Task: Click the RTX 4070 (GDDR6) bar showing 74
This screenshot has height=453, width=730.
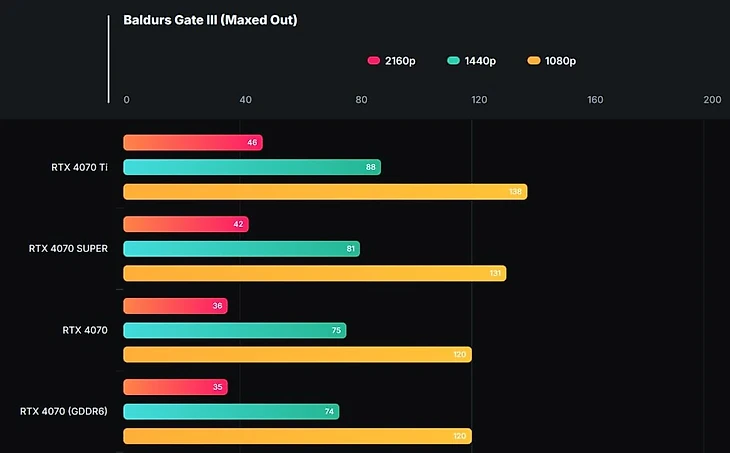Action: tap(231, 411)
